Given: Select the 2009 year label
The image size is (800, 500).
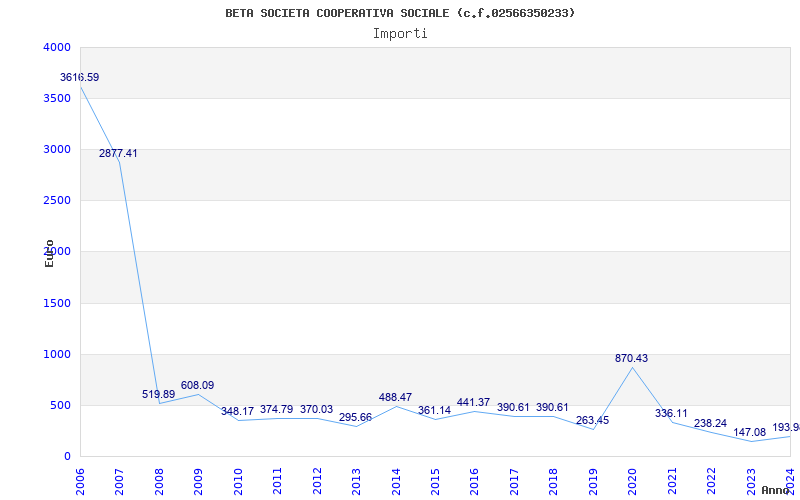Looking at the screenshot, I should click(x=198, y=481).
